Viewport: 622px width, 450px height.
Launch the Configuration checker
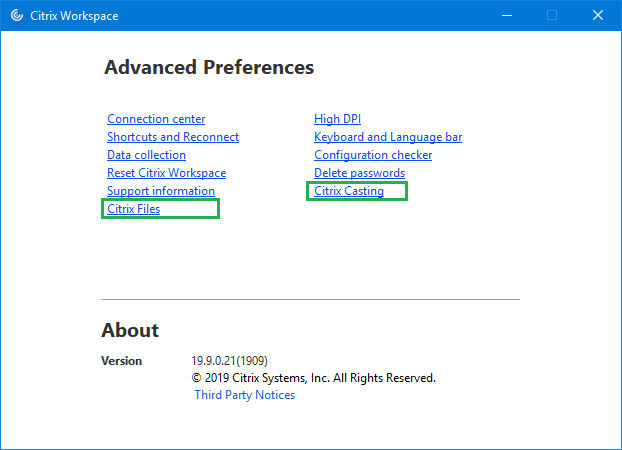point(373,155)
